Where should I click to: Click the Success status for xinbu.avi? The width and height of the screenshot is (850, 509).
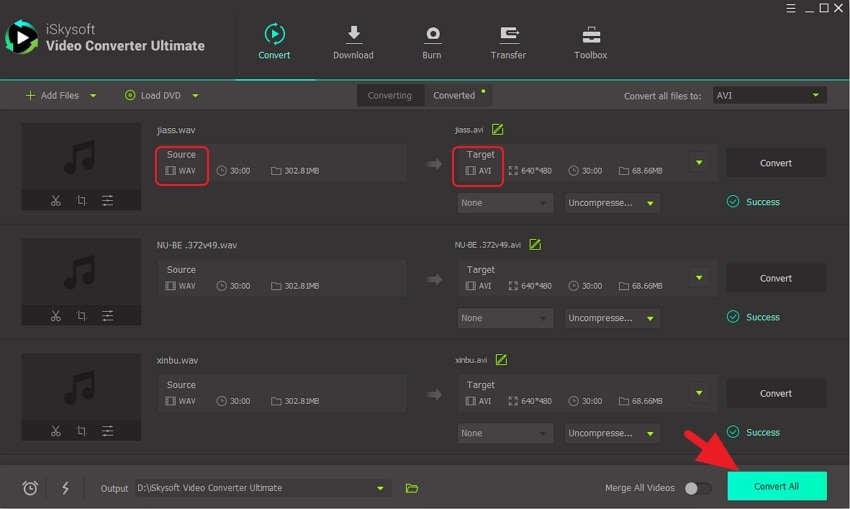[x=754, y=432]
